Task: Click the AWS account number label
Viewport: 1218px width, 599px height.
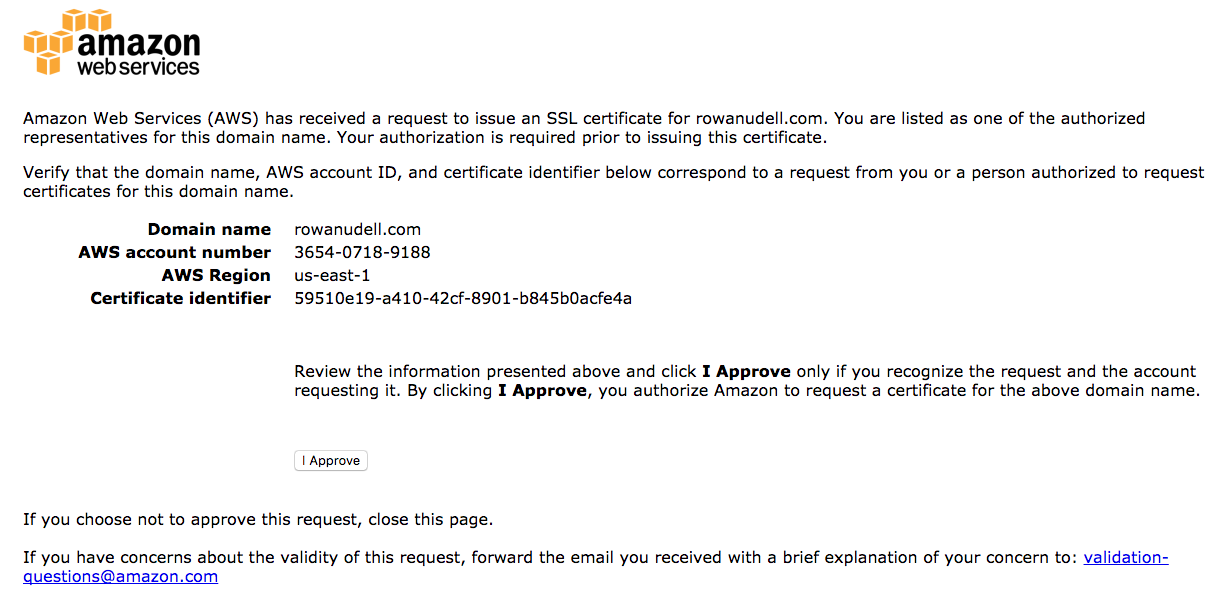Action: point(174,253)
